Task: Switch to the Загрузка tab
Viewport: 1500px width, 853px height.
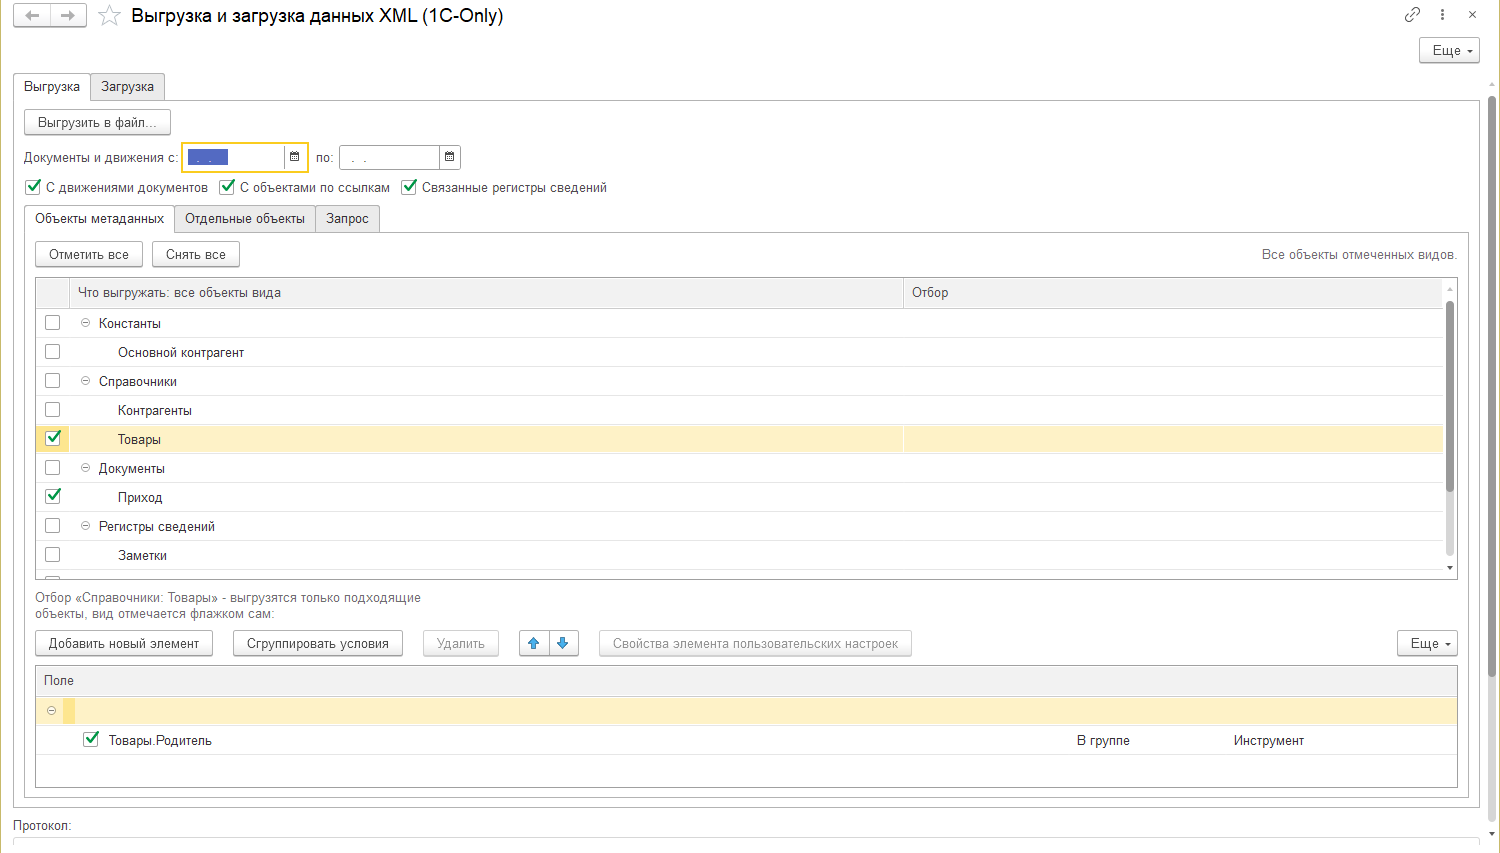Action: (x=127, y=87)
